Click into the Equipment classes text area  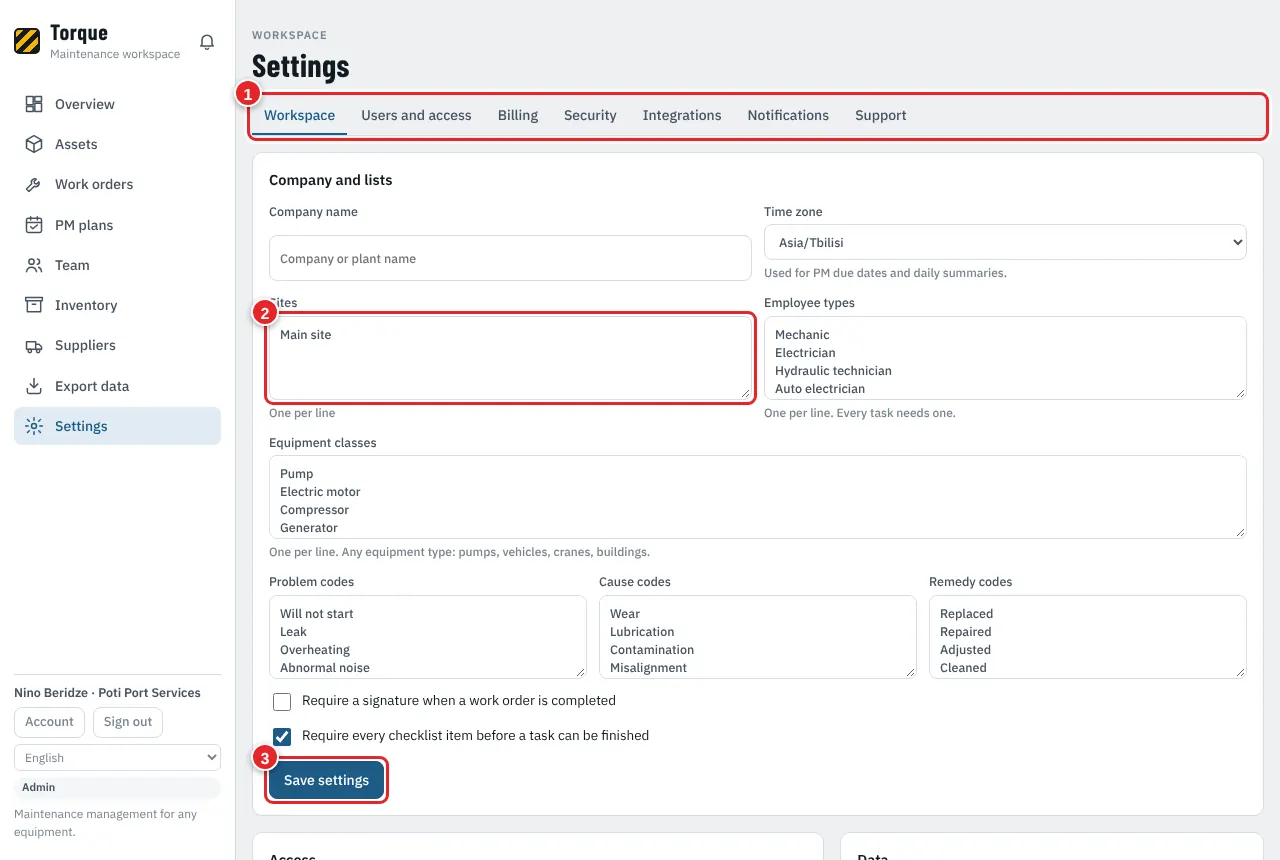click(758, 497)
